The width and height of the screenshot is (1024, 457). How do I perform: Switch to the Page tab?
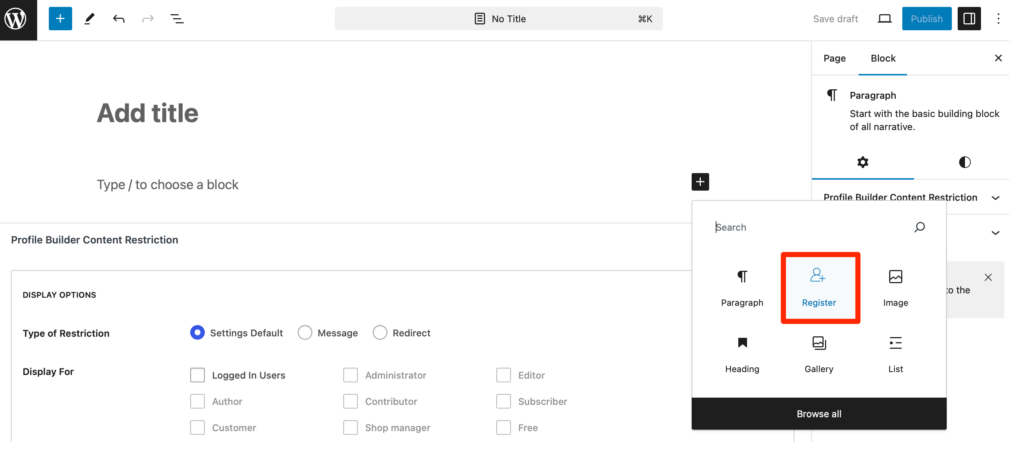pyautogui.click(x=834, y=58)
